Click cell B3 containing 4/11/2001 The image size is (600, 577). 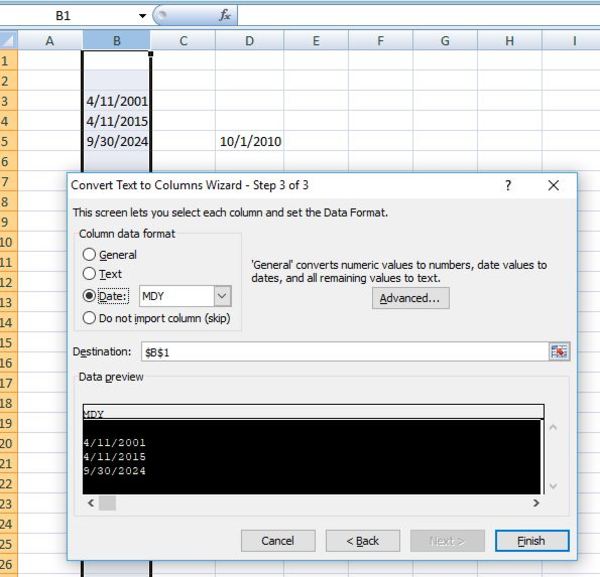(x=116, y=101)
